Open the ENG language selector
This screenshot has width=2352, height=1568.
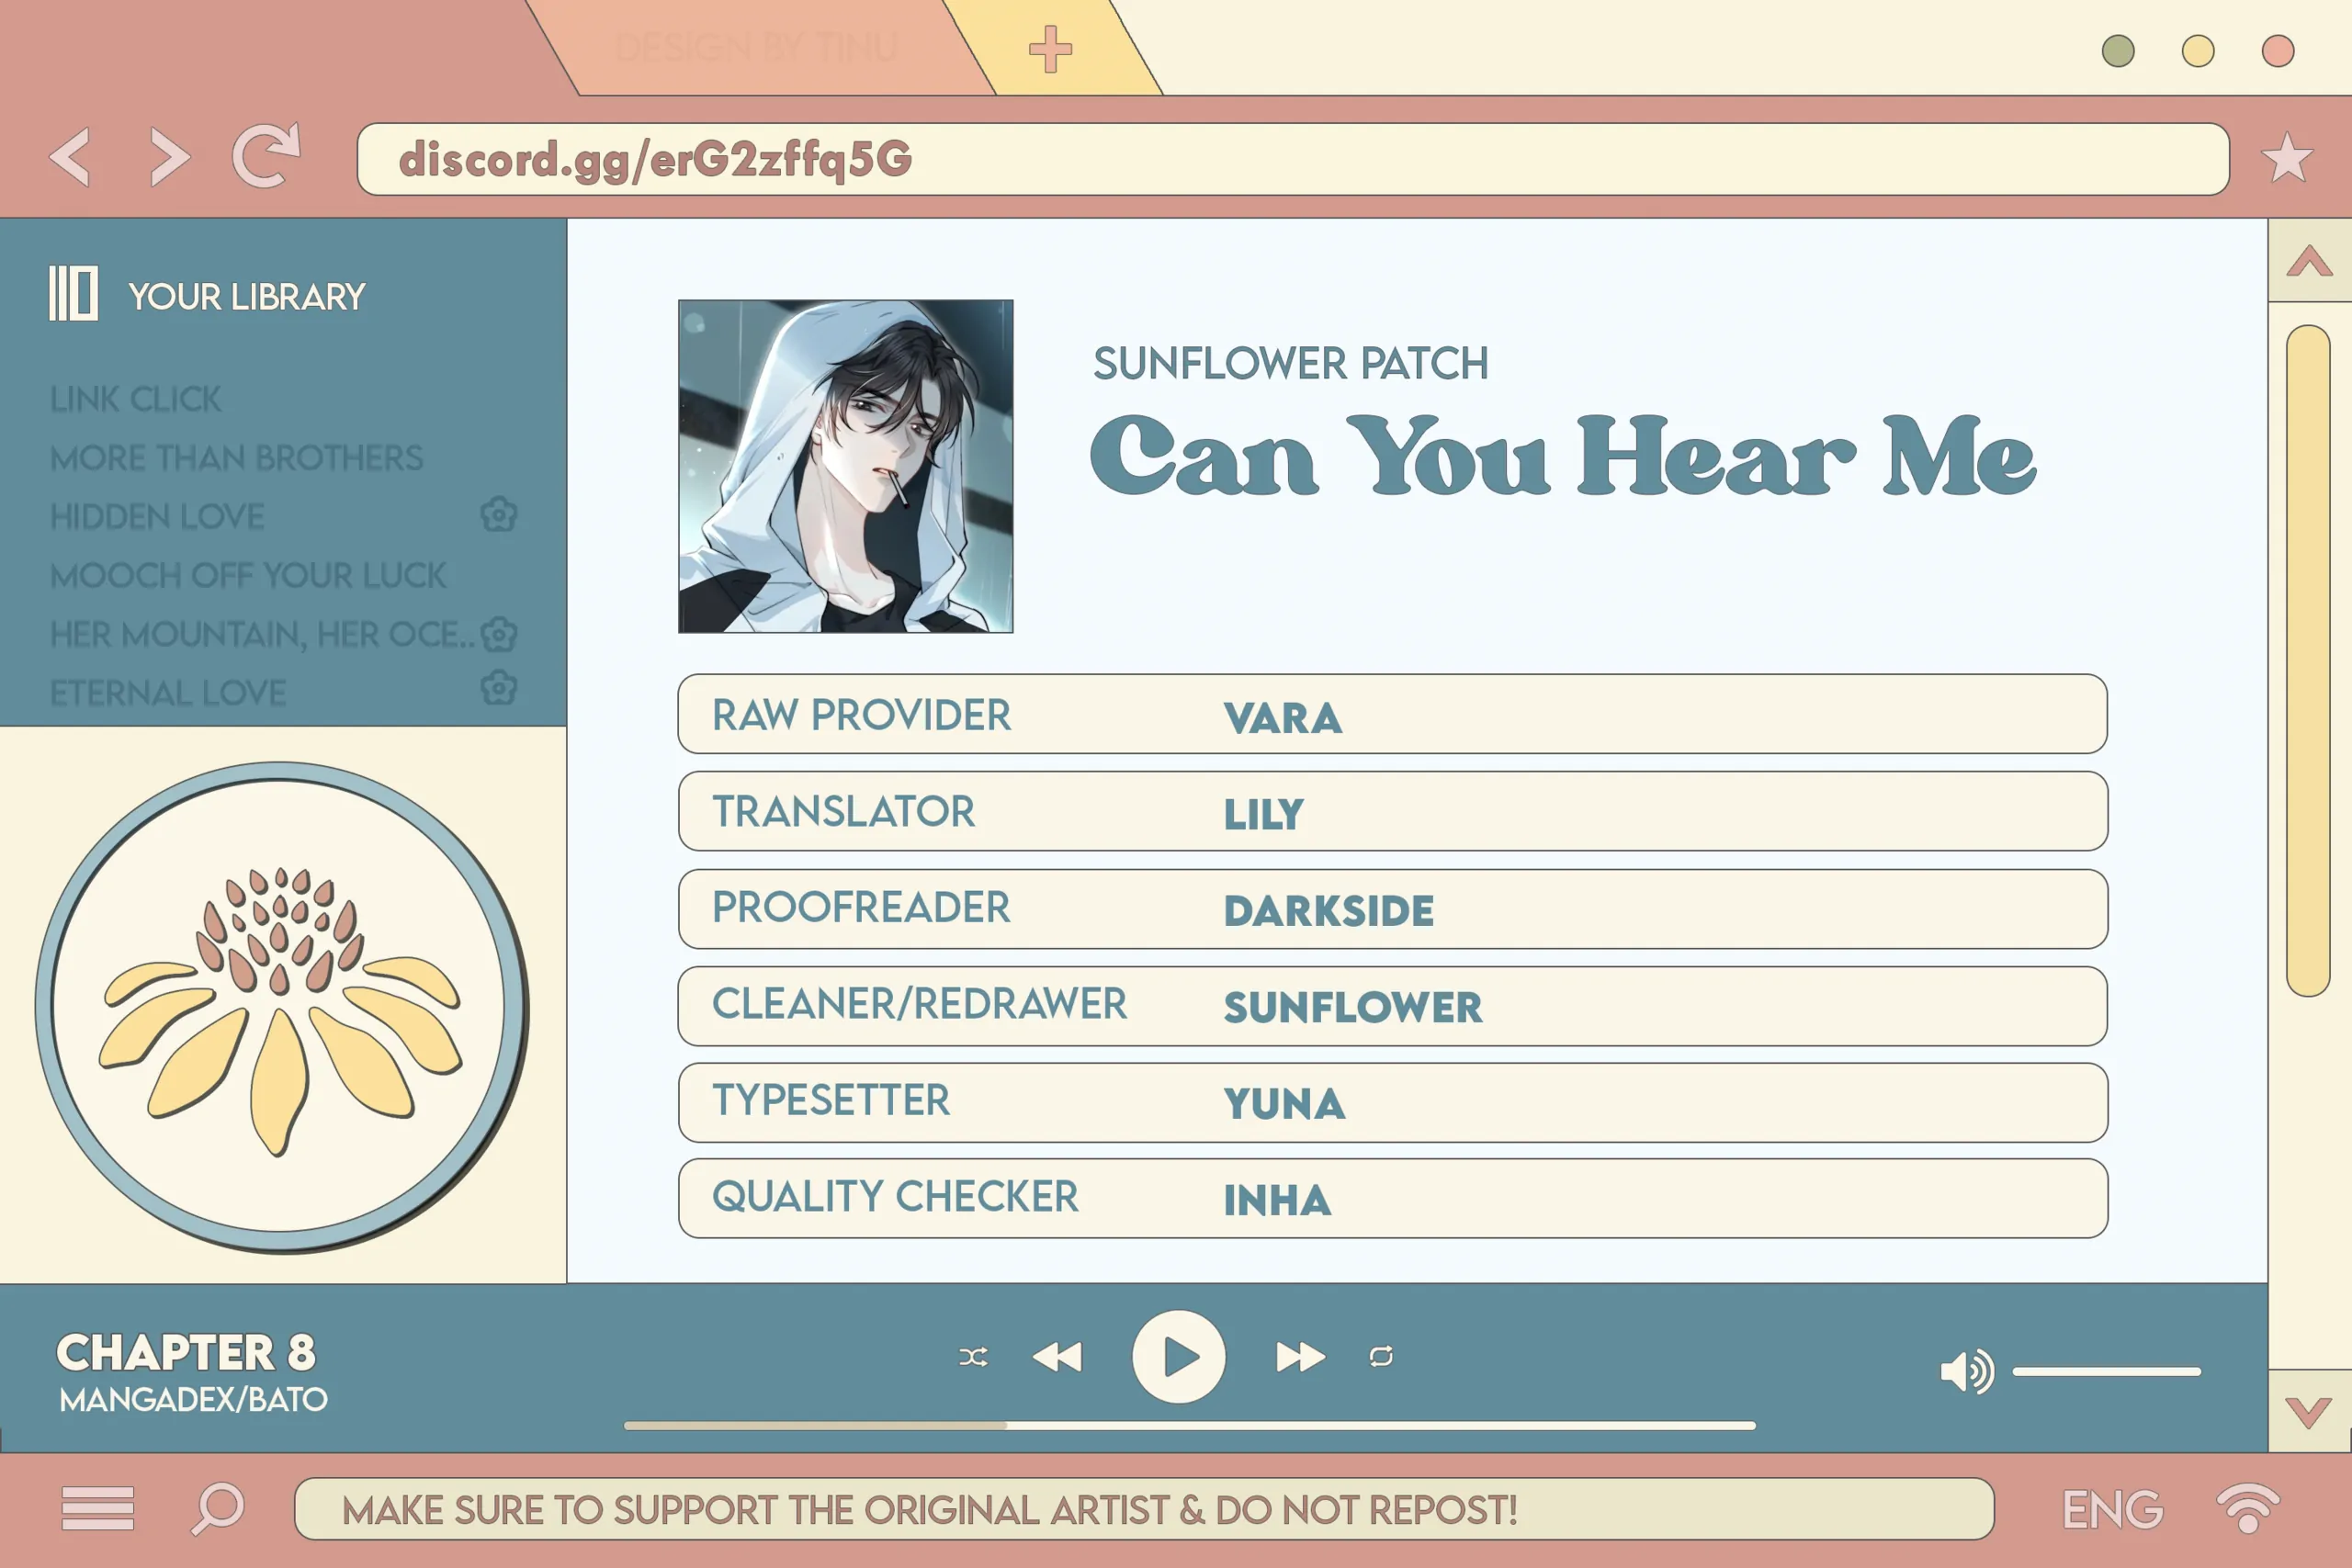point(2112,1510)
